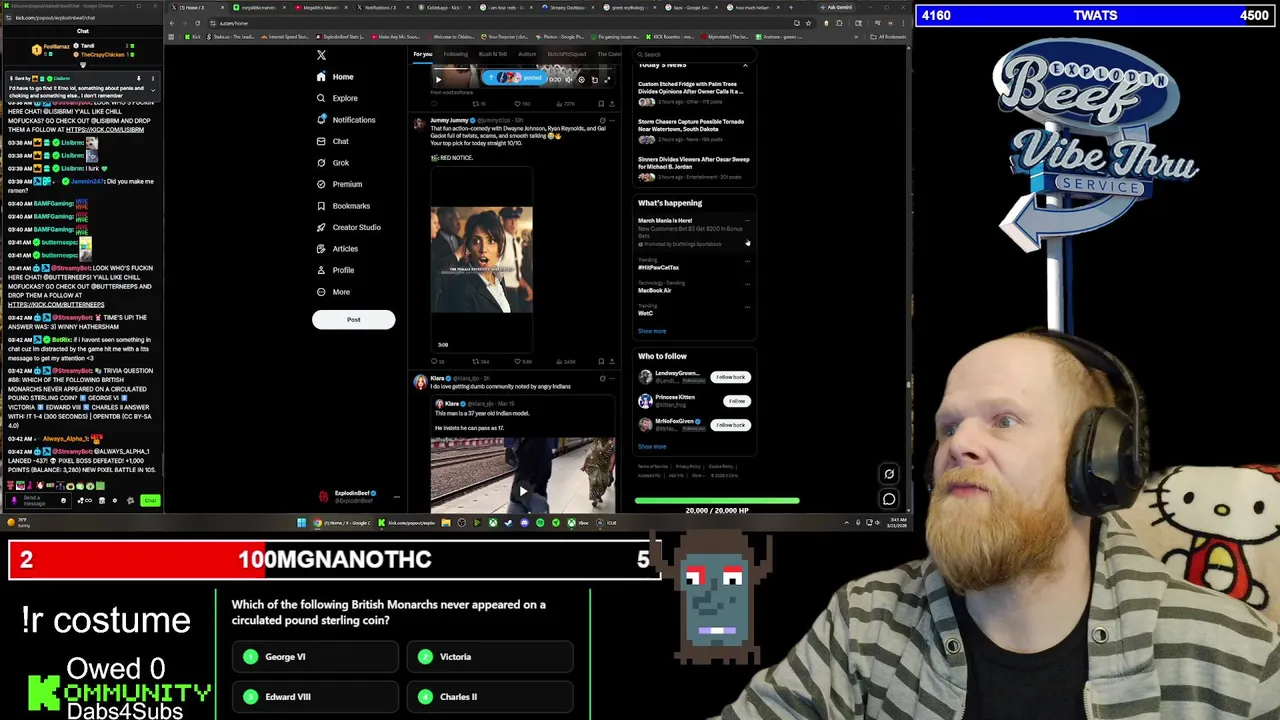Send the Kick chat message with Chat button
This screenshot has width=1280, height=720.
(x=150, y=500)
